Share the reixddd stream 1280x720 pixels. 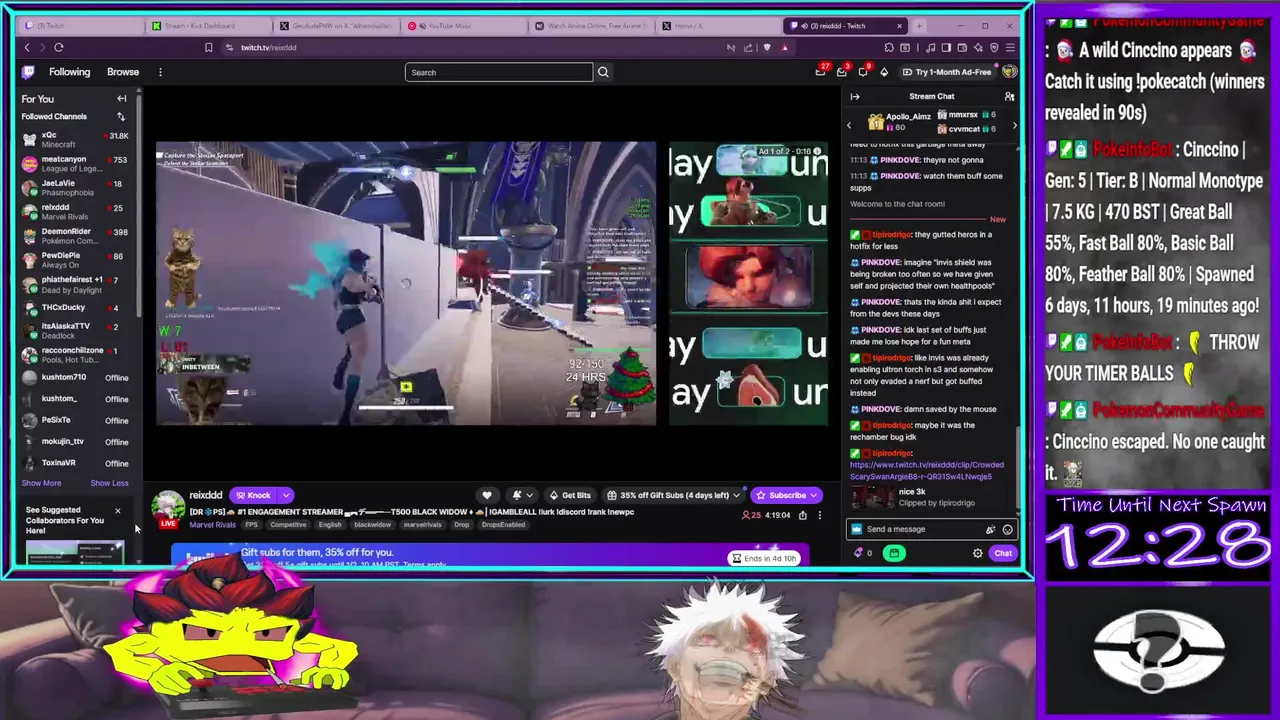click(802, 515)
